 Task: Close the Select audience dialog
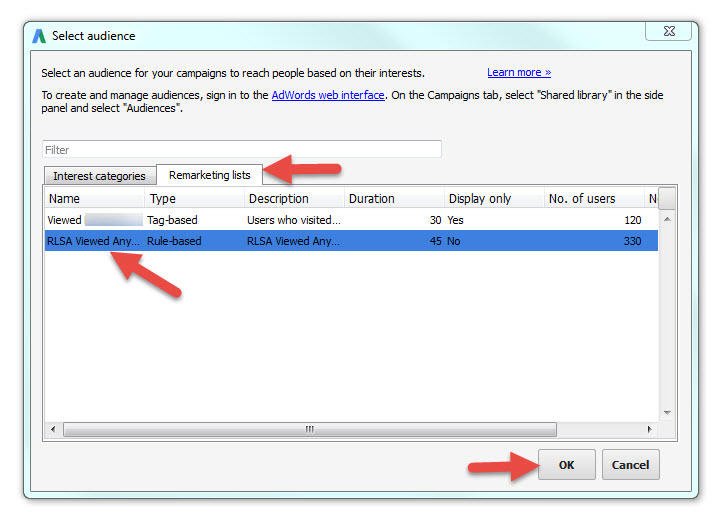click(x=669, y=31)
